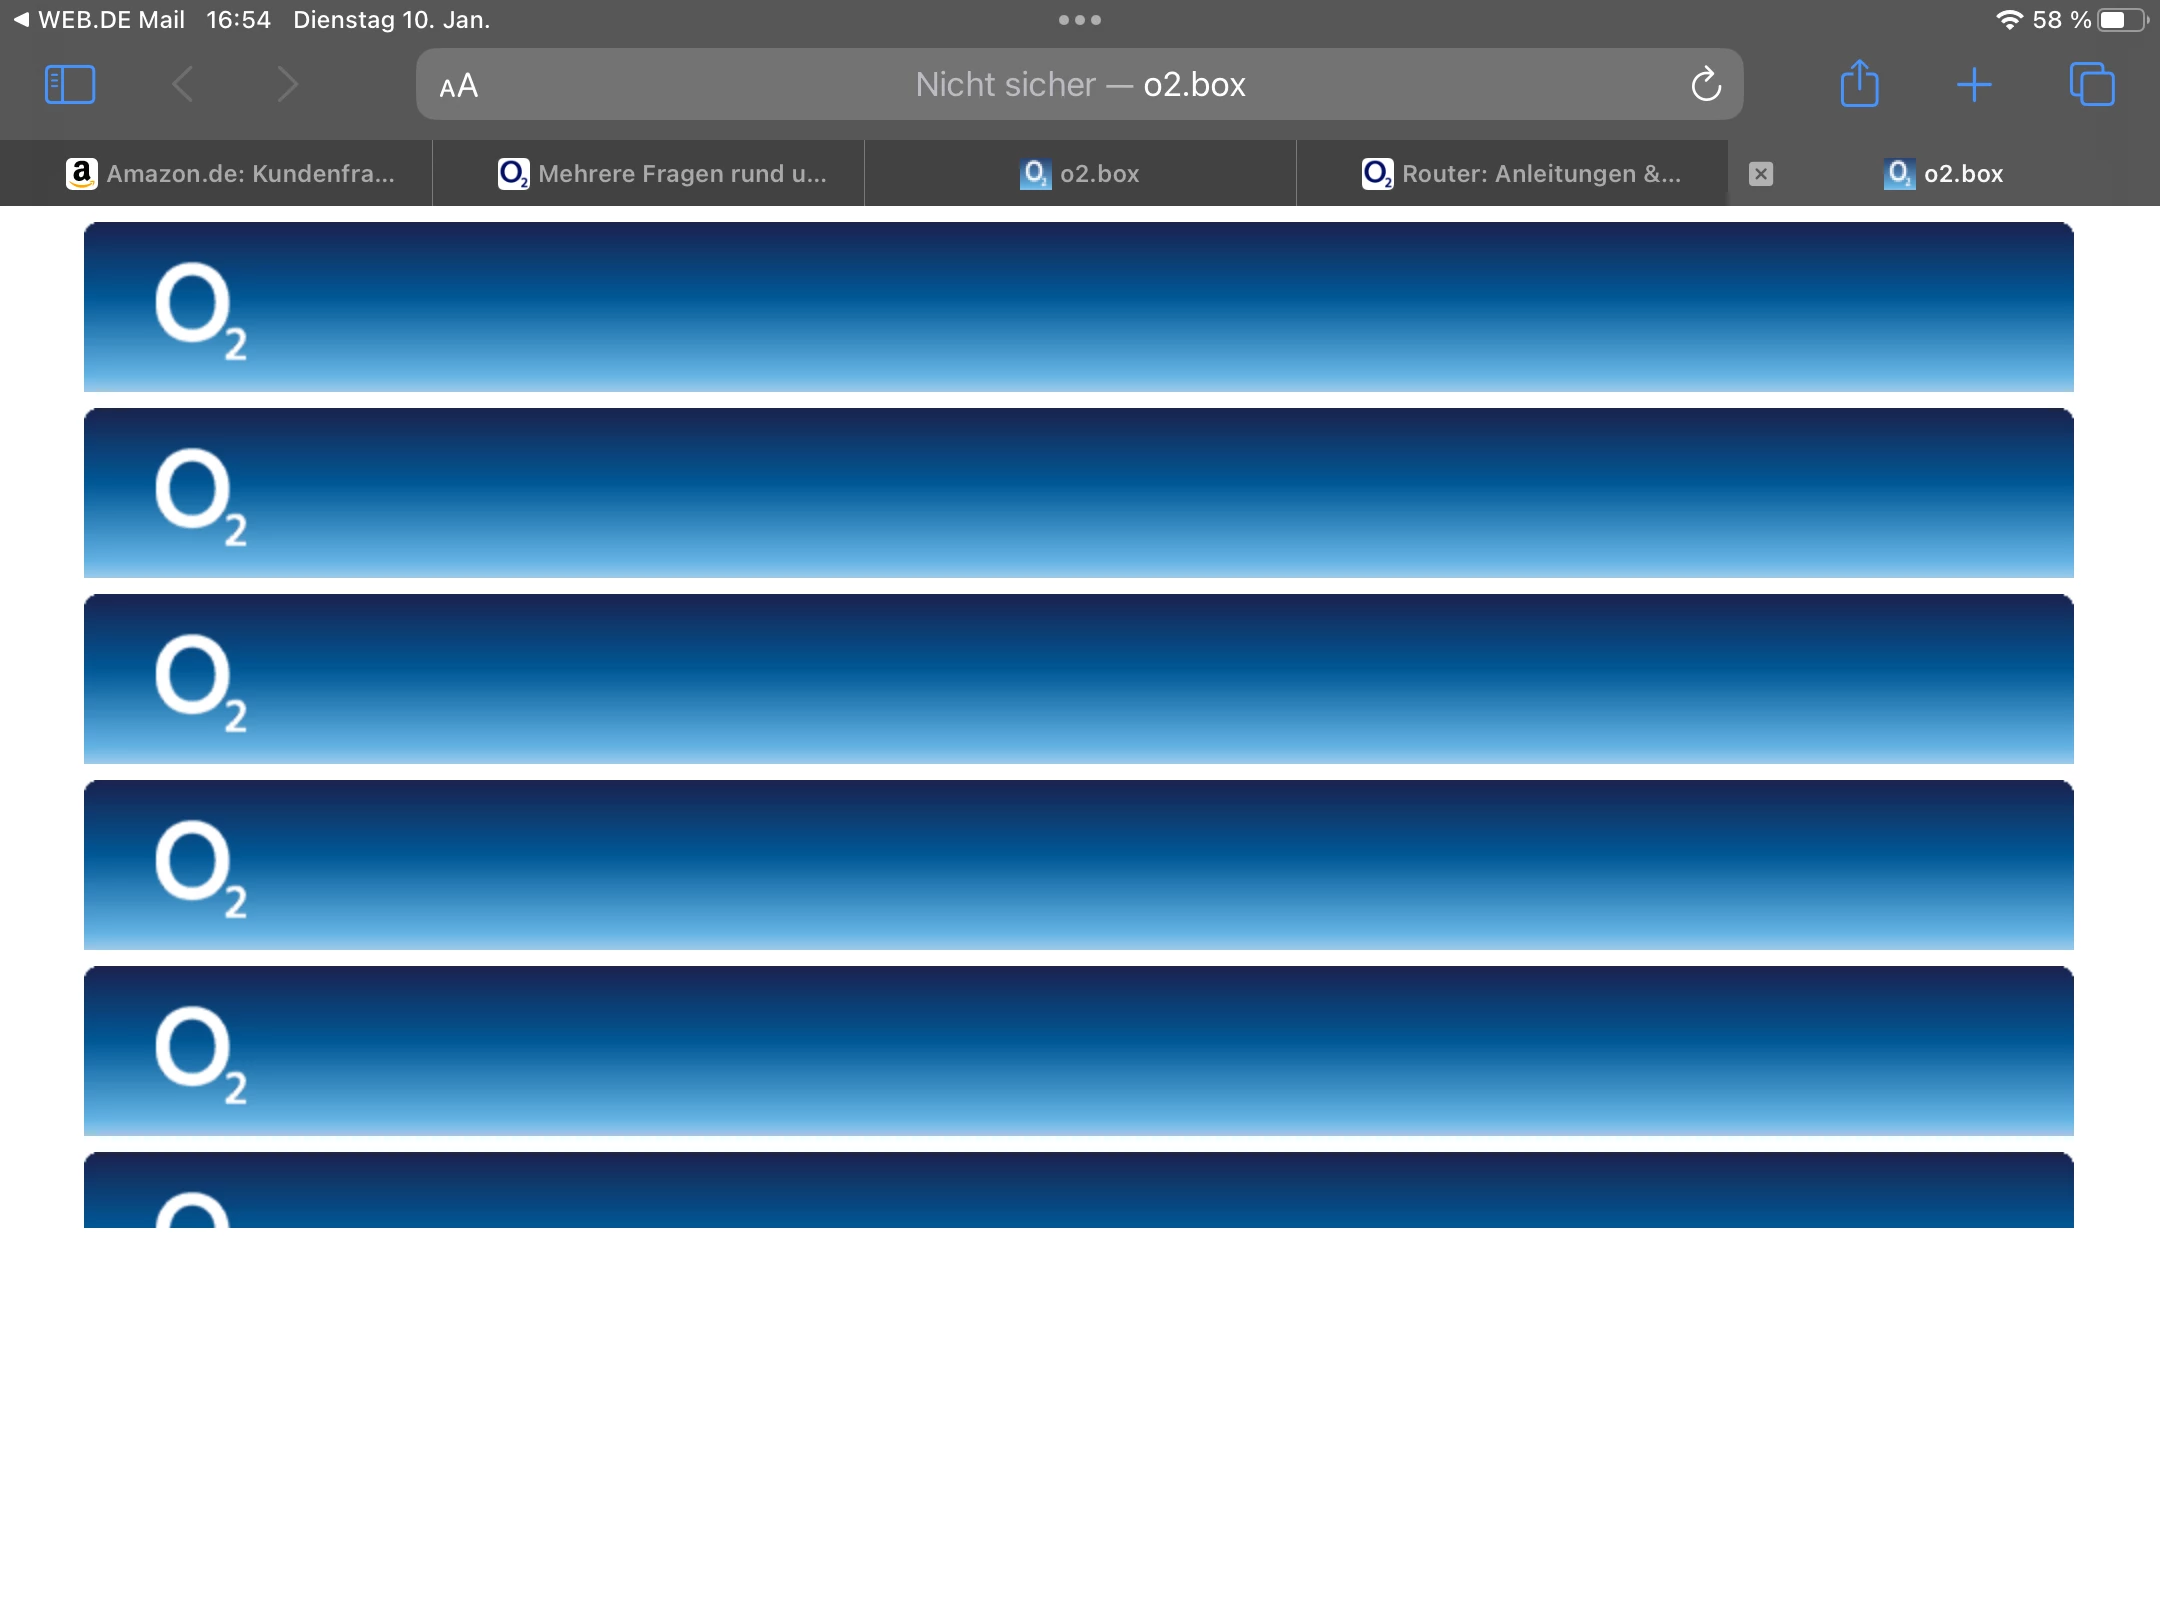Tap the back navigation arrow
This screenshot has height=1620, width=2160.
tap(183, 85)
